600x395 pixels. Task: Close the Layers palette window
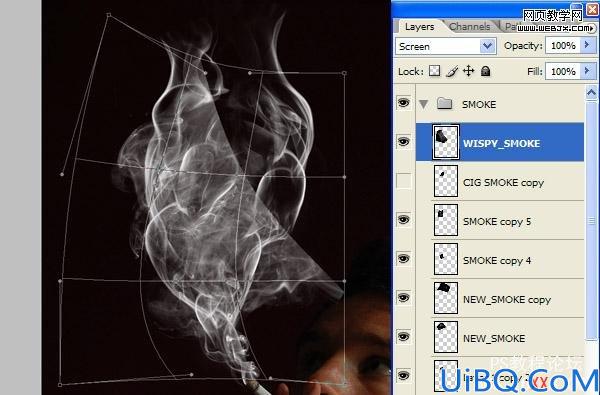tap(592, 9)
